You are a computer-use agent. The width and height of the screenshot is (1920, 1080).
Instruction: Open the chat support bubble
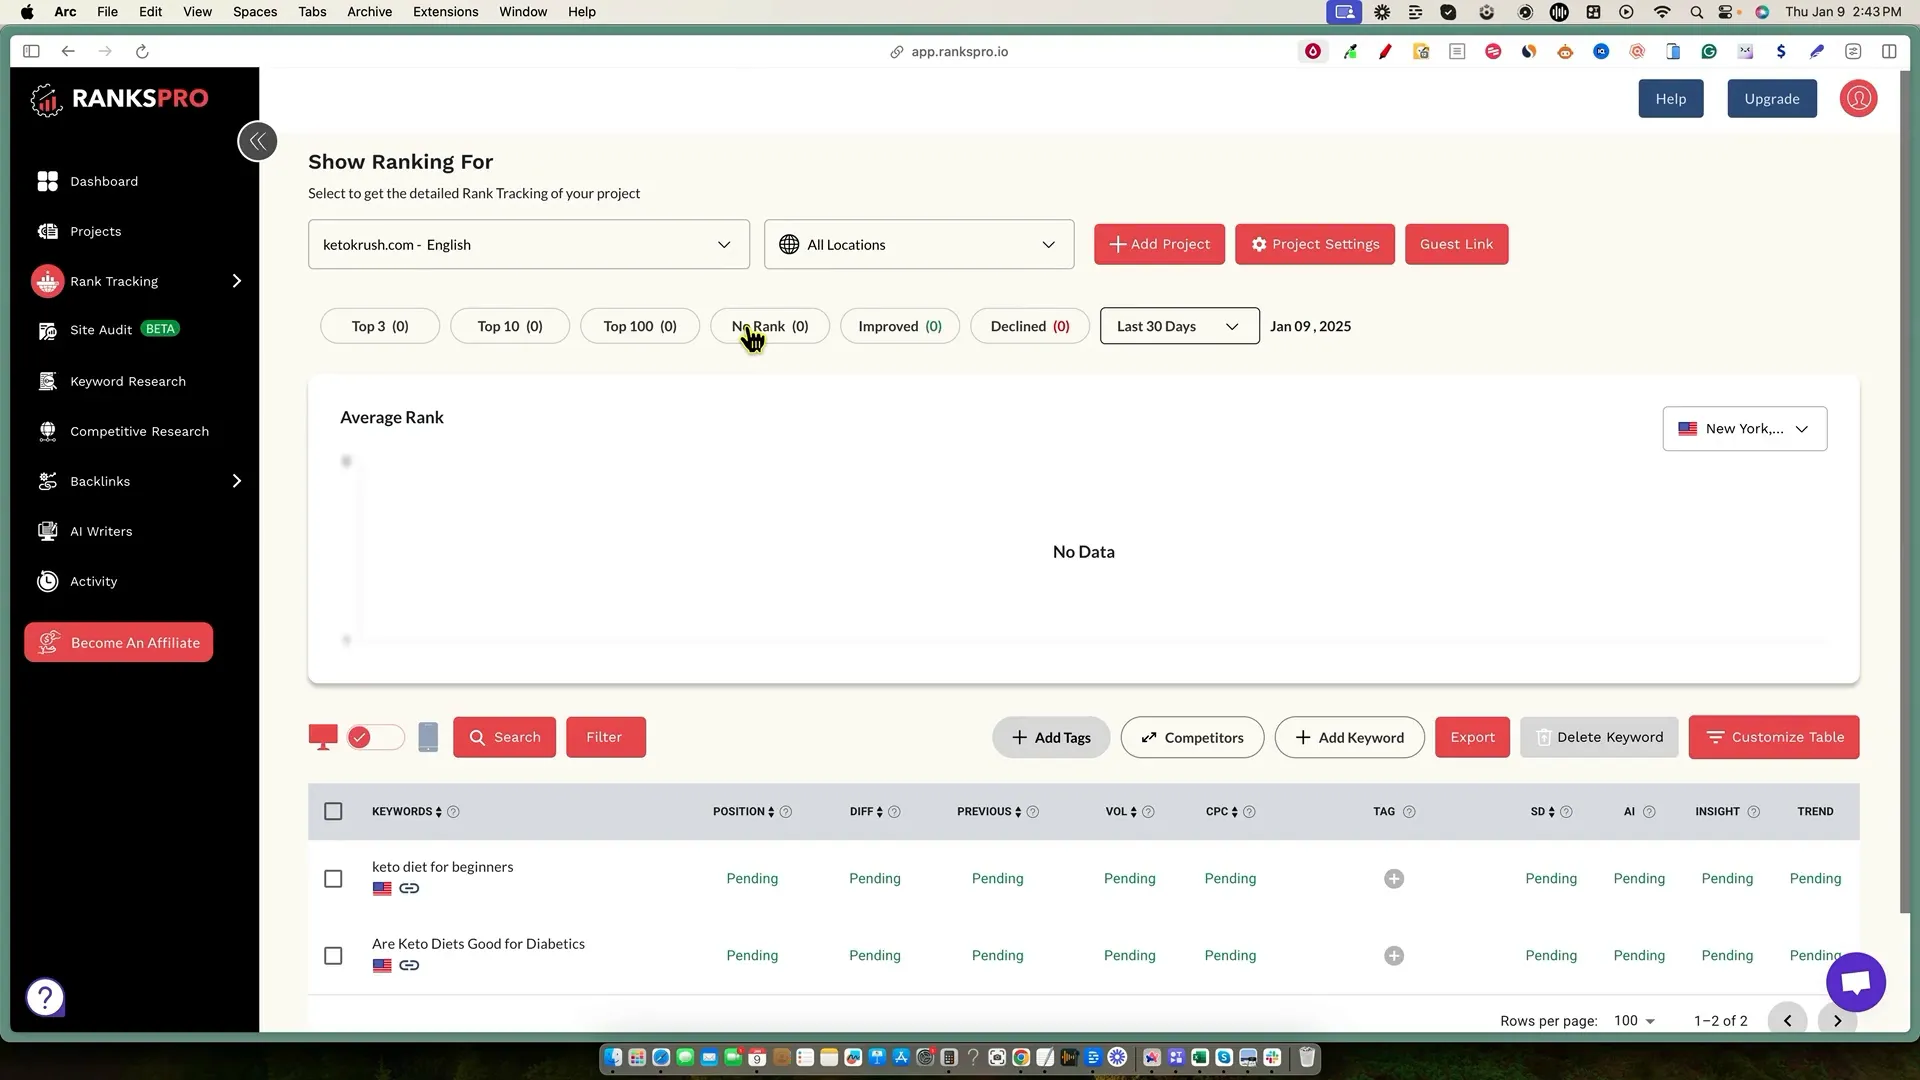tap(1855, 982)
